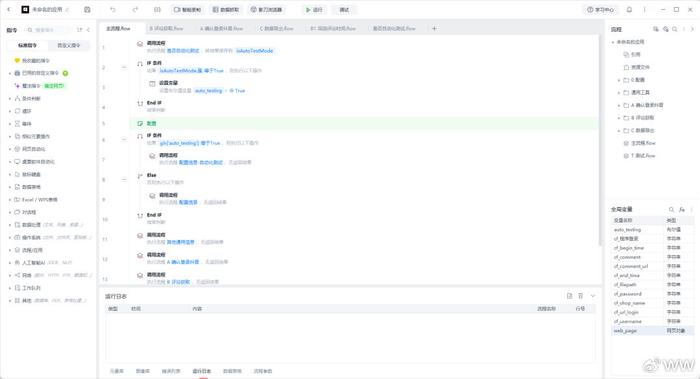Click the search icon in 流程 panel header
The image size is (700, 379).
pyautogui.click(x=675, y=29)
